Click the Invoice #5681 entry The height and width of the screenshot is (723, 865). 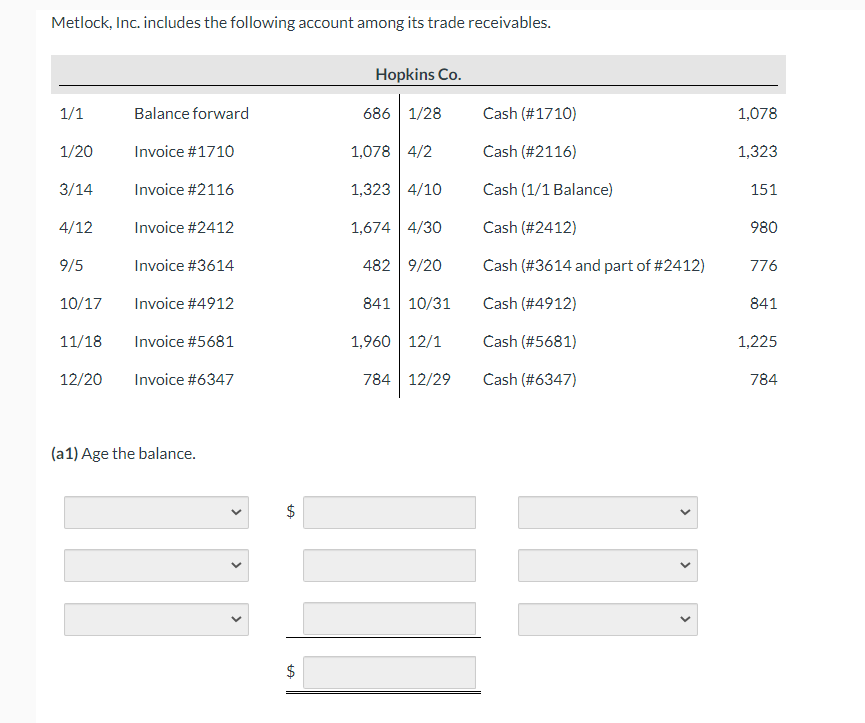click(184, 342)
